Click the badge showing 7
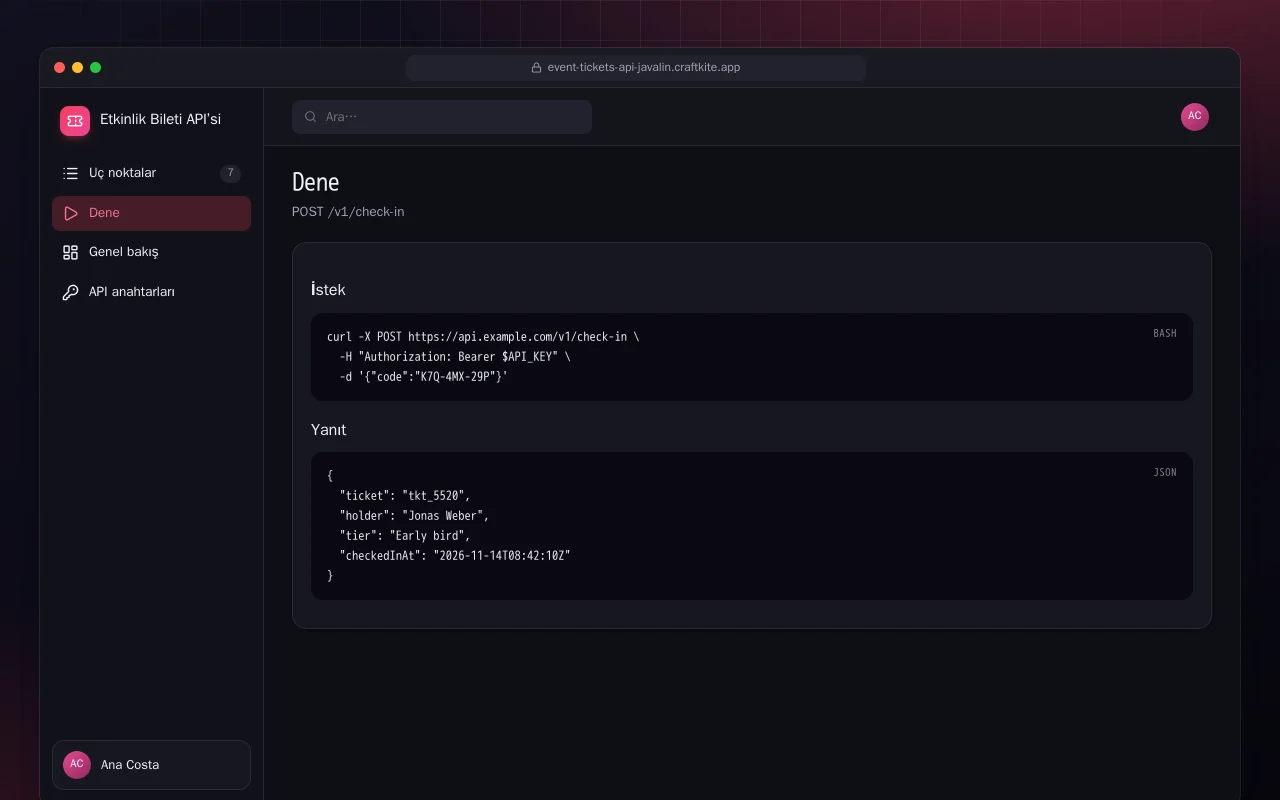 (x=230, y=173)
